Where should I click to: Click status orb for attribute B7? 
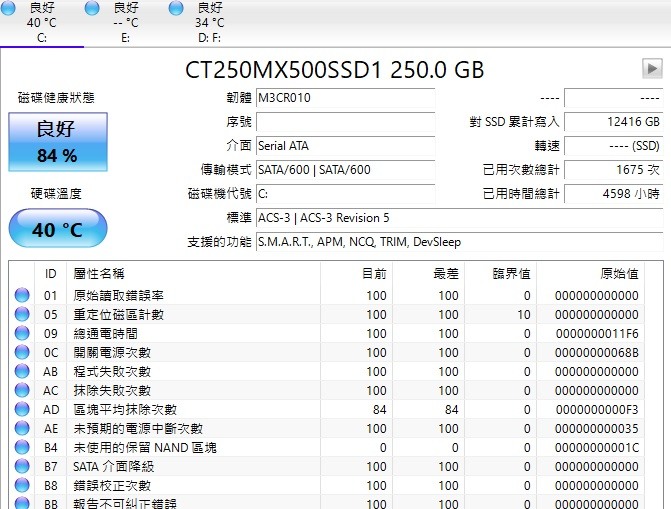pos(22,466)
